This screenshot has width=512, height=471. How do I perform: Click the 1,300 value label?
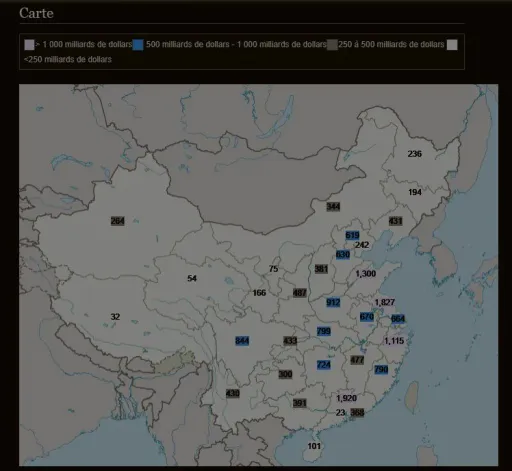(x=366, y=274)
